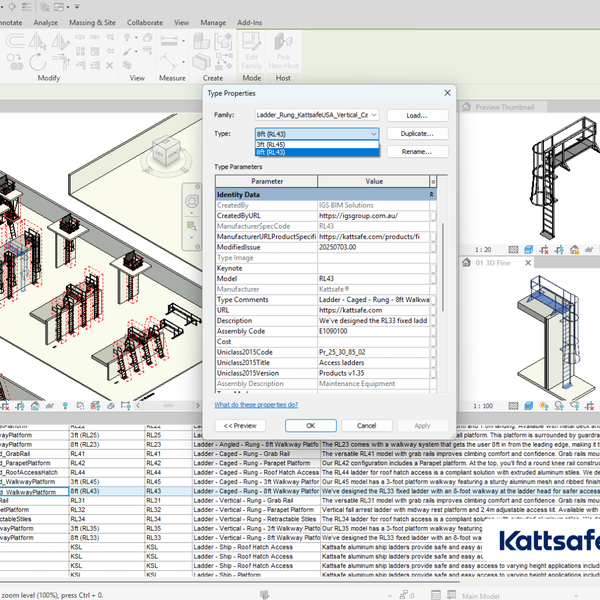
Task: Open the Hide in View dropdown arrow
Action: click(x=136, y=38)
